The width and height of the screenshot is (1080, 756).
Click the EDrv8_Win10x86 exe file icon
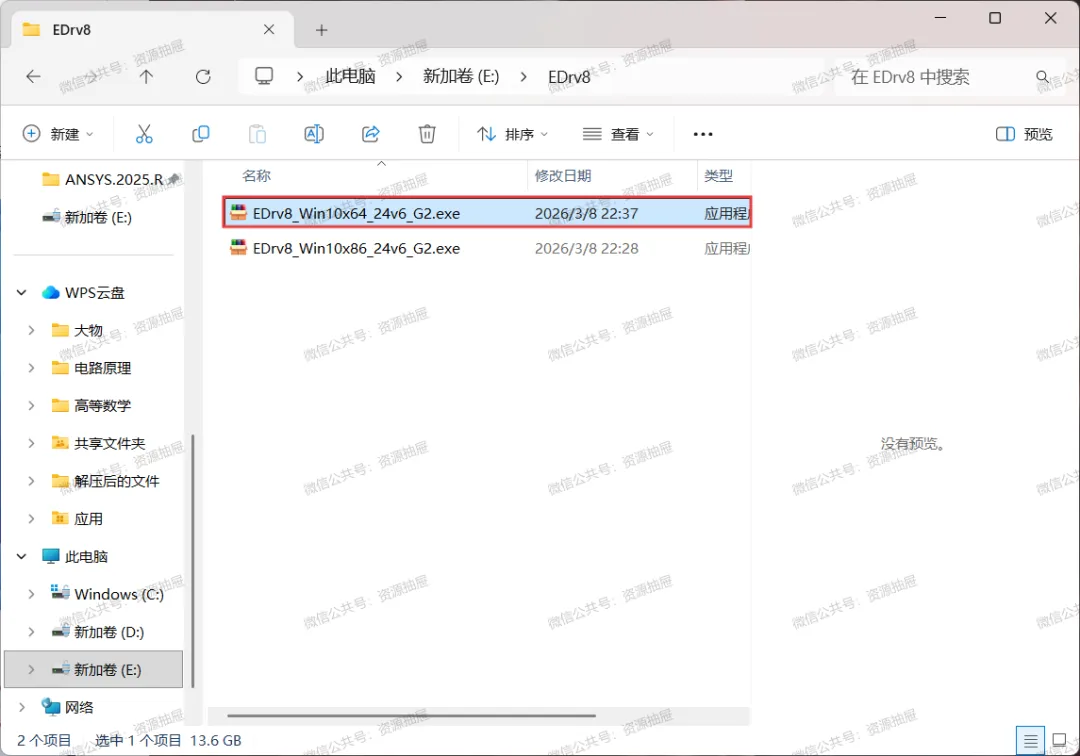238,248
